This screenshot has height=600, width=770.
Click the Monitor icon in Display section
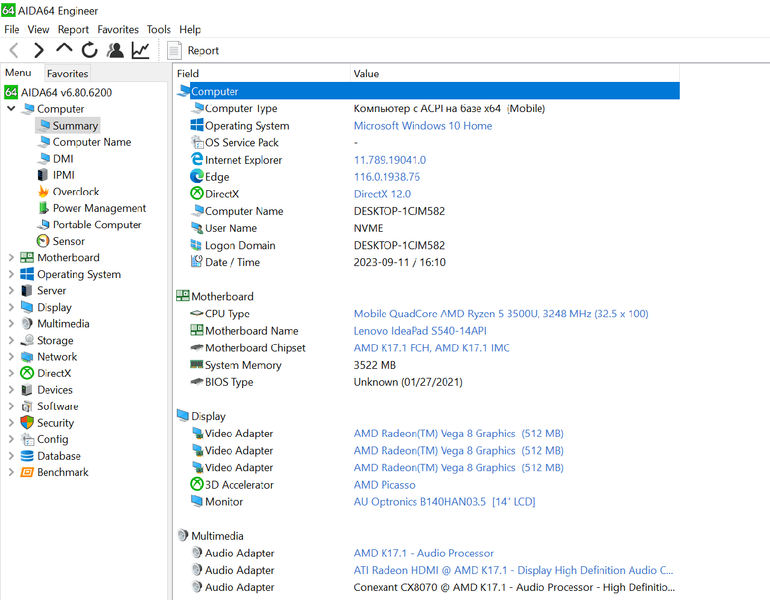[197, 501]
